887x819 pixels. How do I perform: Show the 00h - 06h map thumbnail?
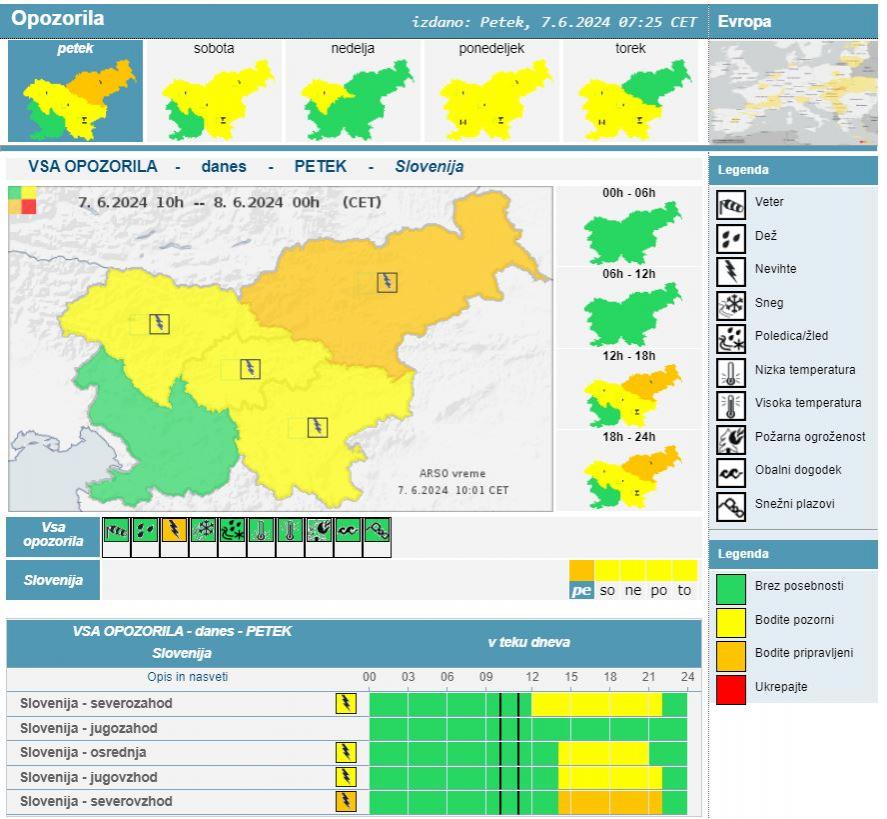point(632,227)
